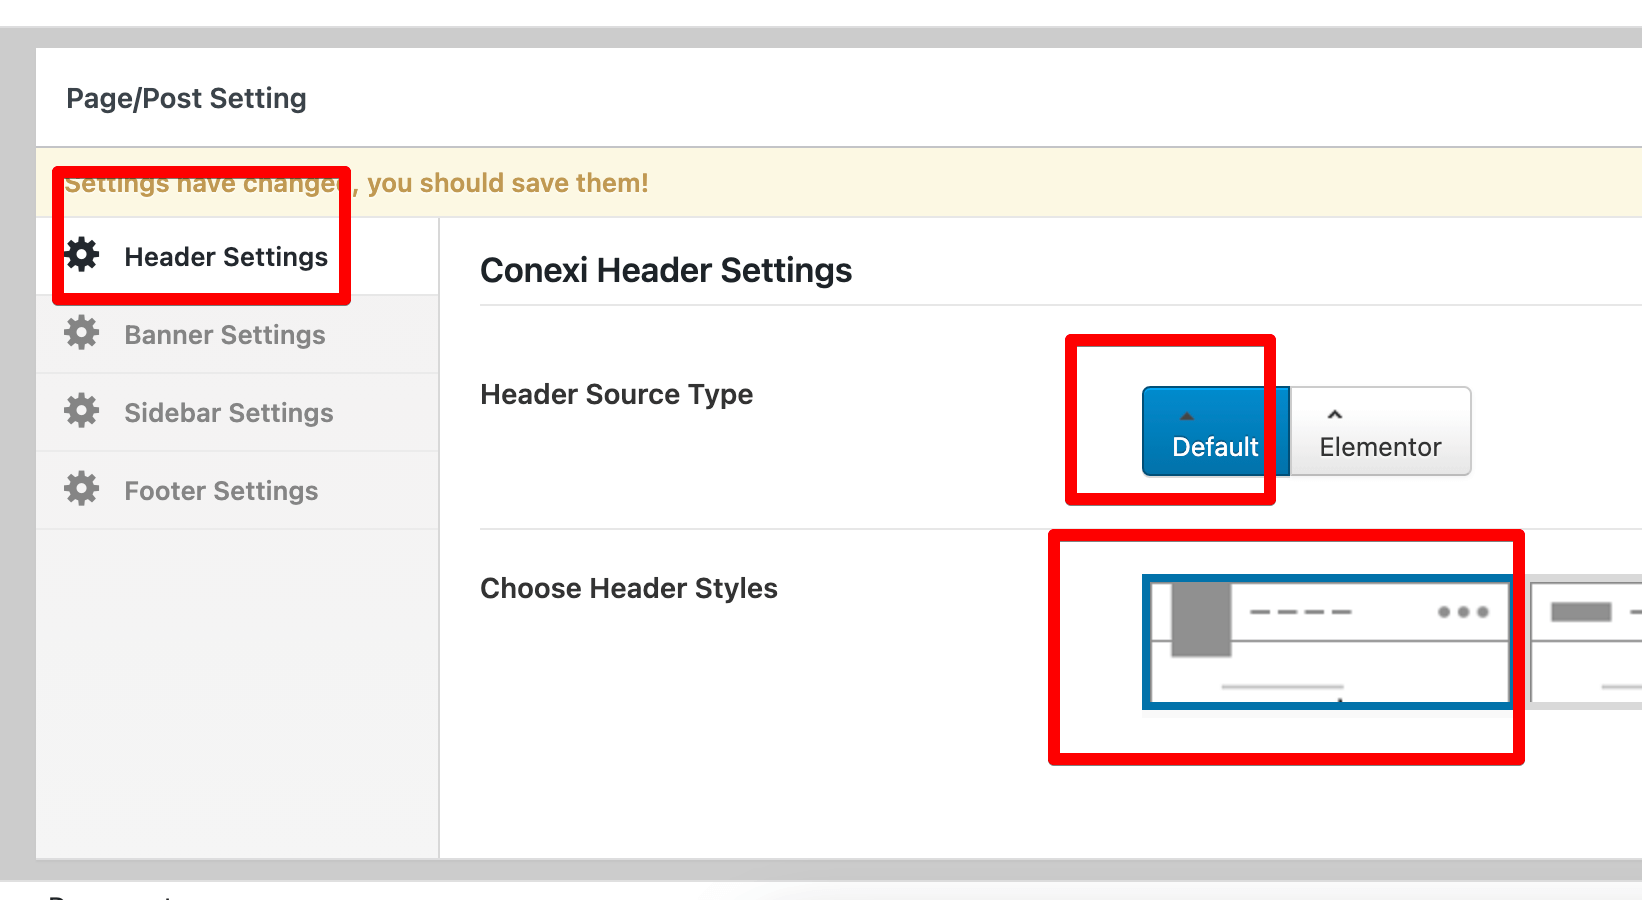This screenshot has width=1642, height=900.
Task: Click the gear icon beside Banner Settings
Action: point(82,333)
